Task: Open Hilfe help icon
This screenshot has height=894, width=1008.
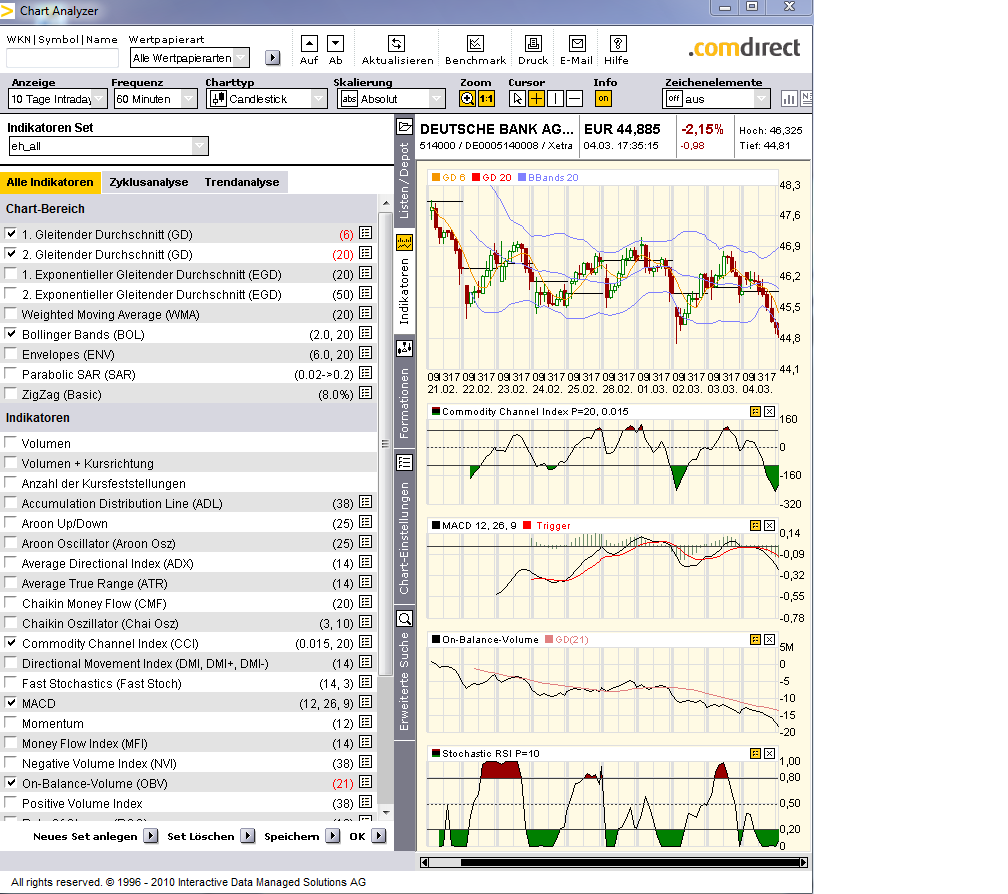Action: click(x=618, y=44)
